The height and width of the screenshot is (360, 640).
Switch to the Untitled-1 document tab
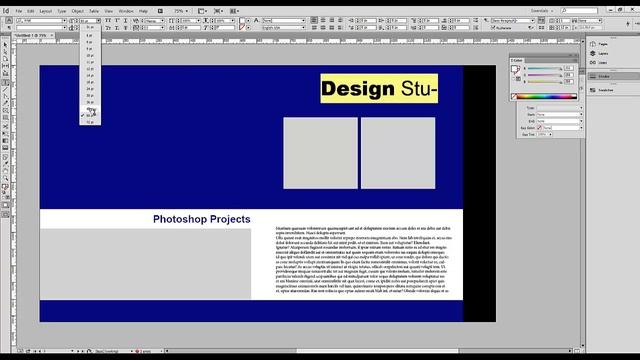(x=31, y=36)
